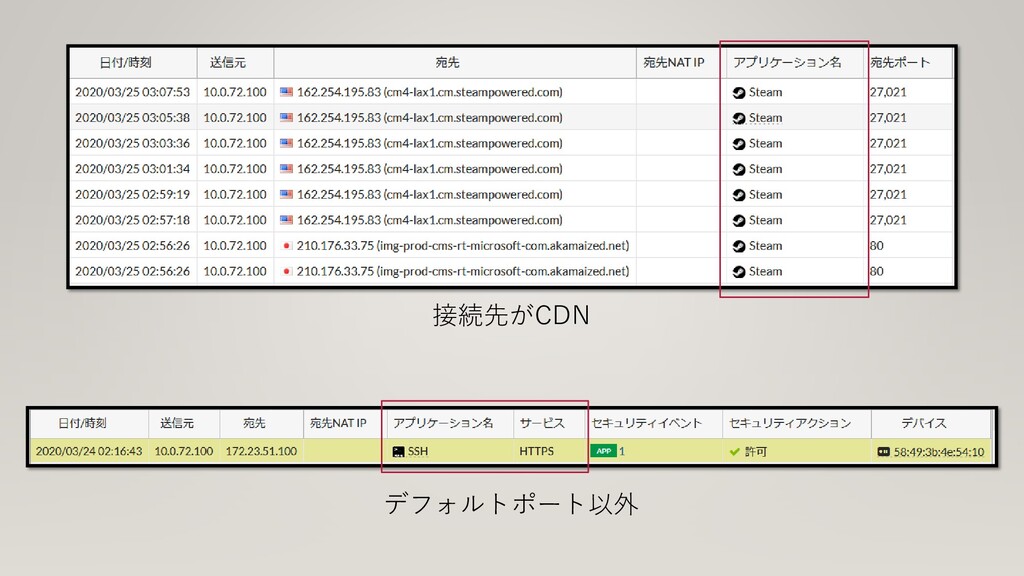Click 162.254.195.83 destination in the 03:01:34 row
The height and width of the screenshot is (576, 1024).
[430, 168]
